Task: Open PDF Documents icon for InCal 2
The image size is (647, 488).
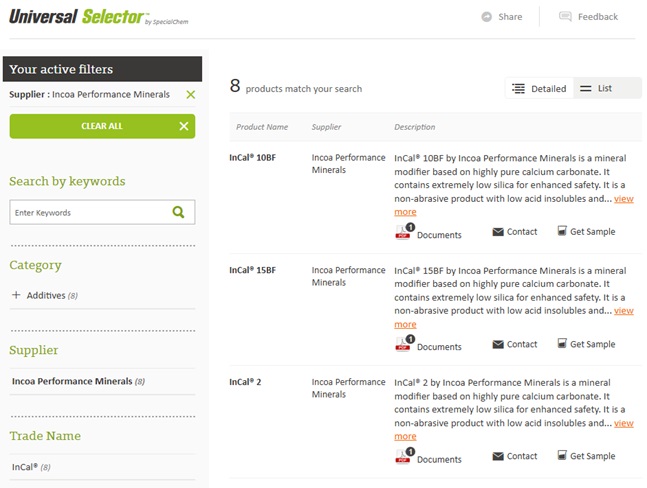Action: [x=404, y=456]
